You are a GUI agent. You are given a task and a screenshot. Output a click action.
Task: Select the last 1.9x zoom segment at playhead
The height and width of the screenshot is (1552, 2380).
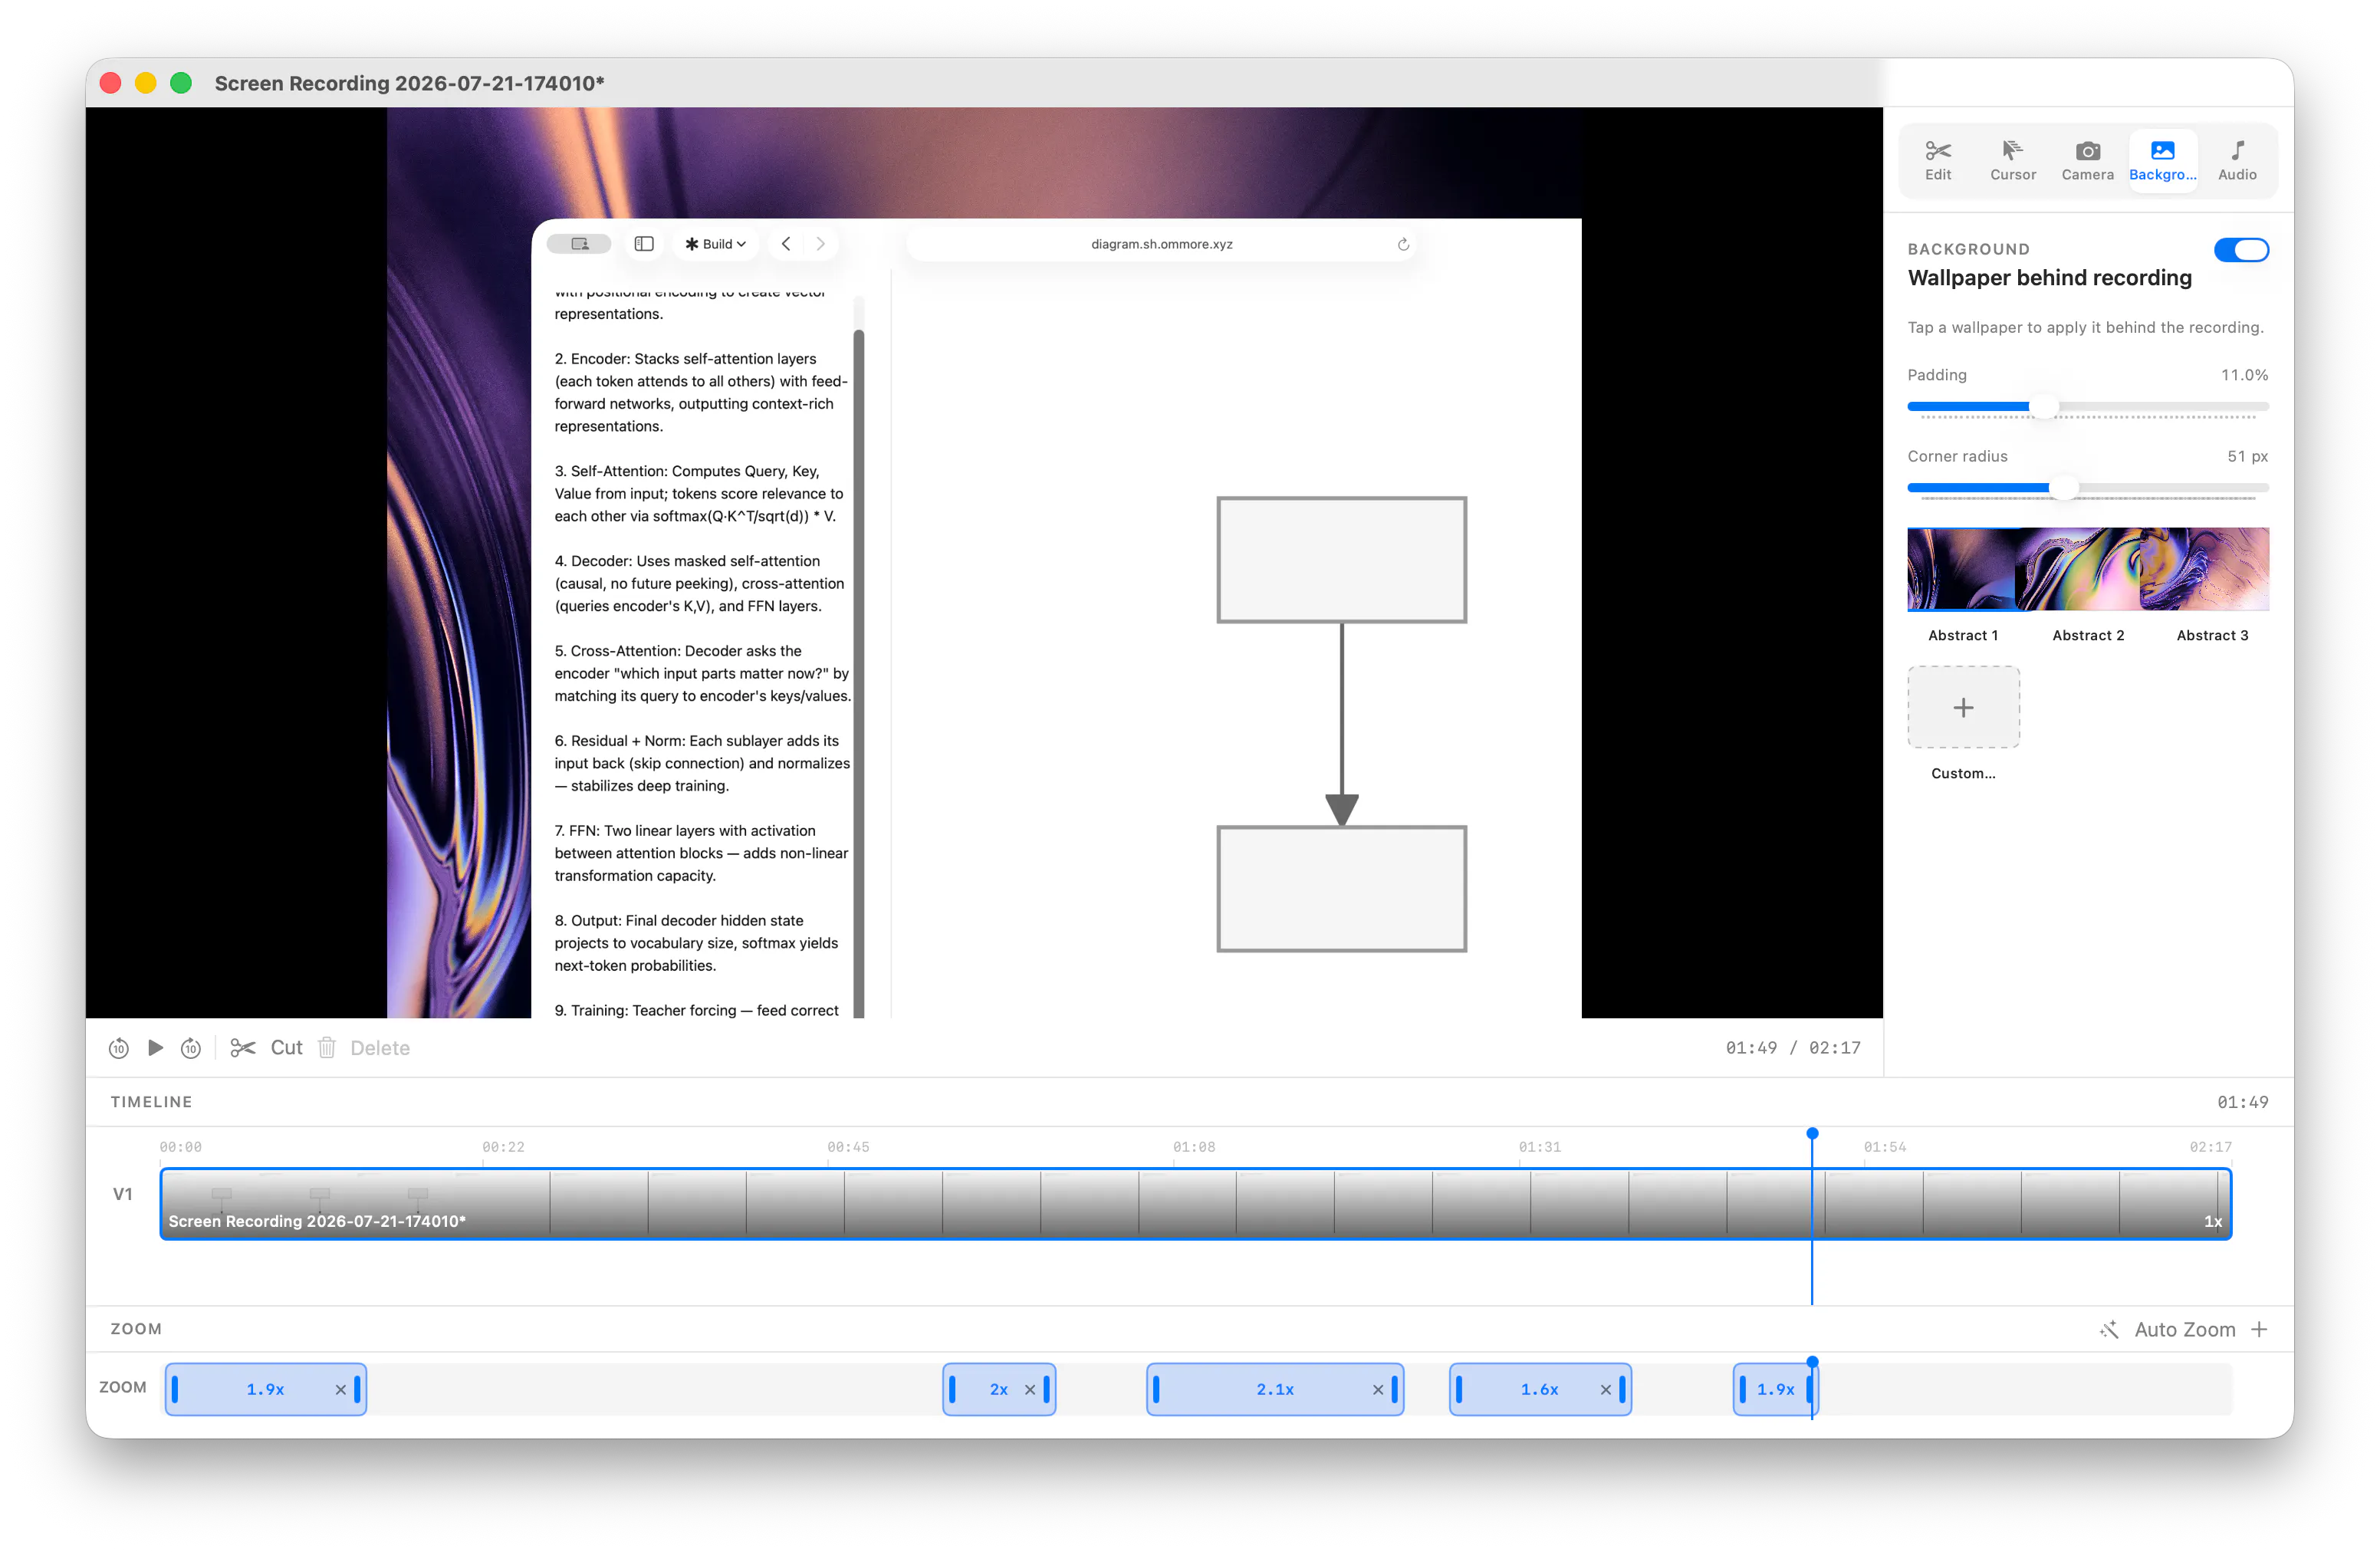pos(1774,1389)
